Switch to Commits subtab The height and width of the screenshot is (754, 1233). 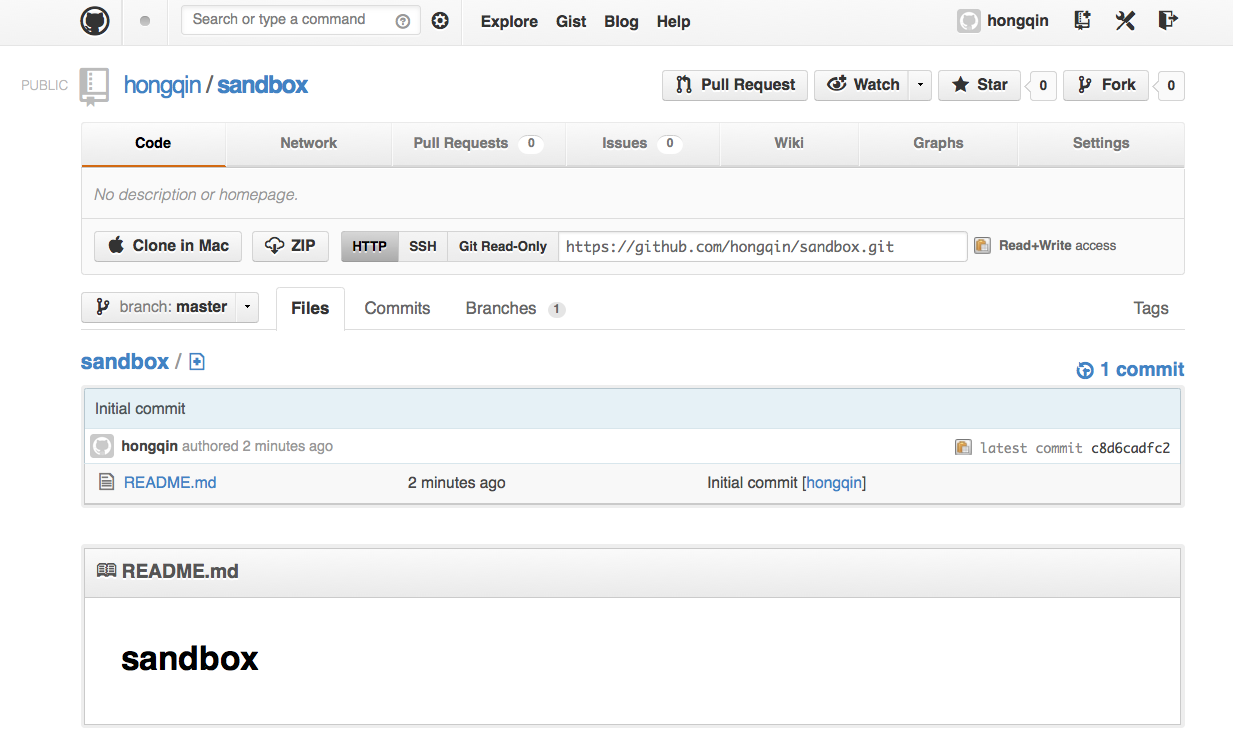397,308
